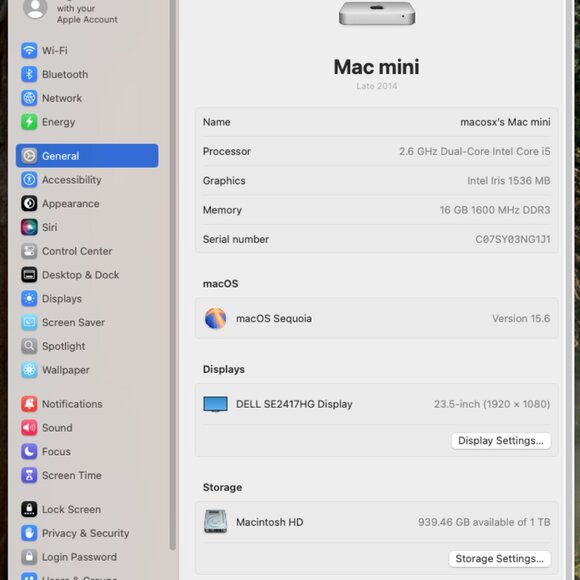Click the DELL SE2417HG Display label

294,404
